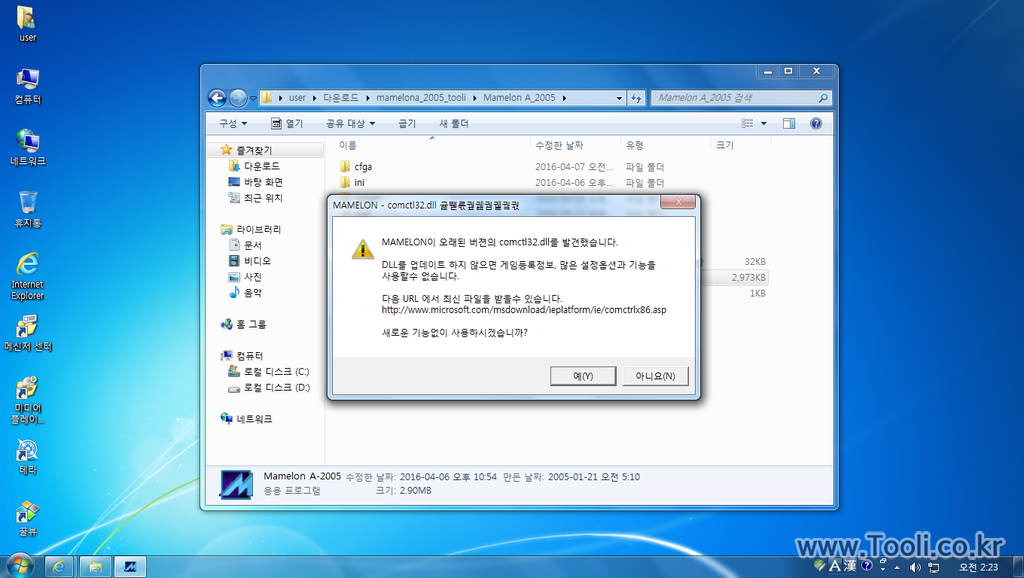The height and width of the screenshot is (578, 1024).
Task: Click the 굽기 burn toolbar button
Action: point(407,123)
